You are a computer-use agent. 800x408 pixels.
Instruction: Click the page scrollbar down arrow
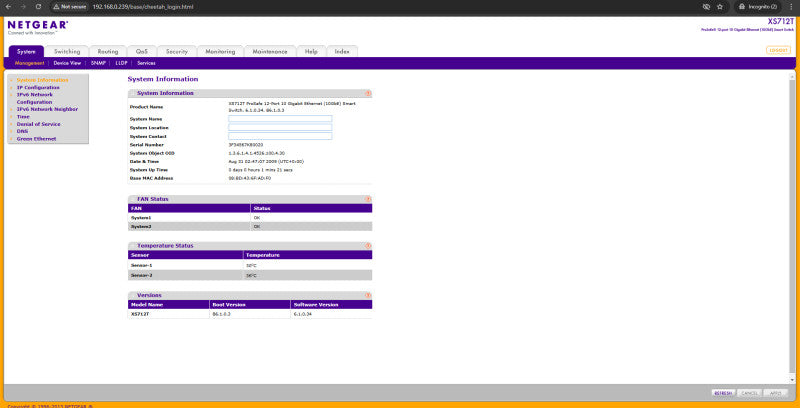pos(792,380)
